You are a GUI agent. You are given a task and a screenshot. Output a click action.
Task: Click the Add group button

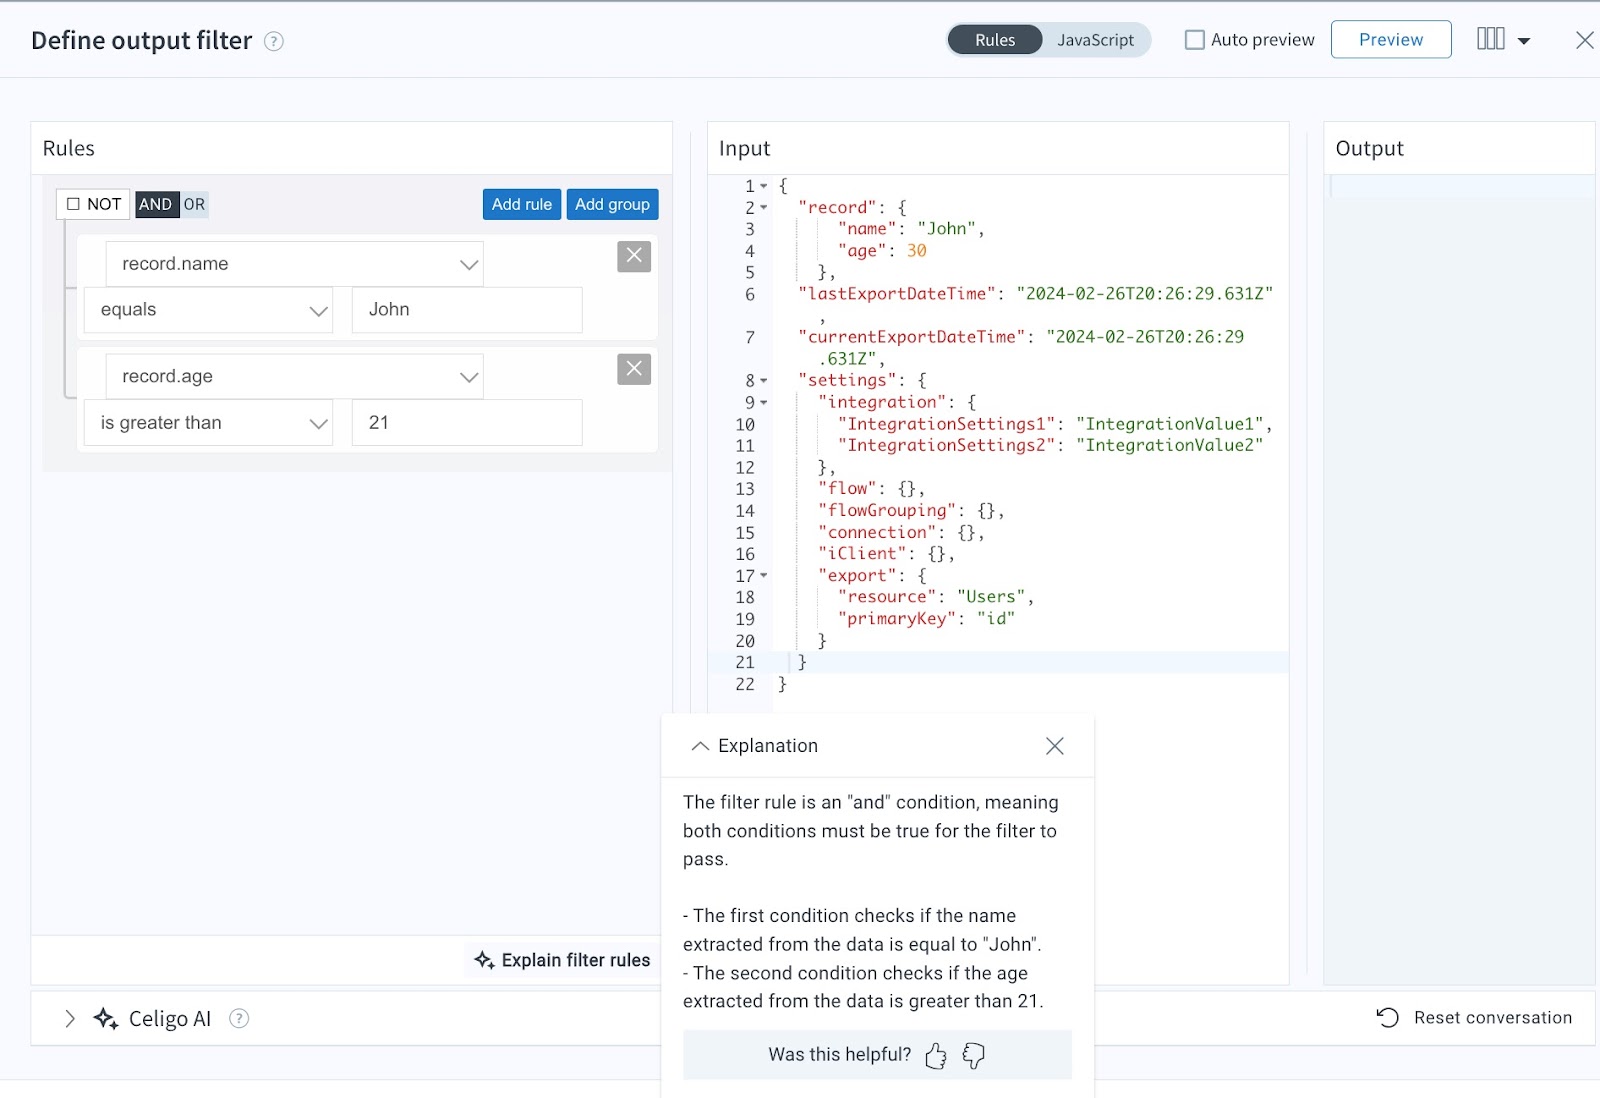[612, 204]
